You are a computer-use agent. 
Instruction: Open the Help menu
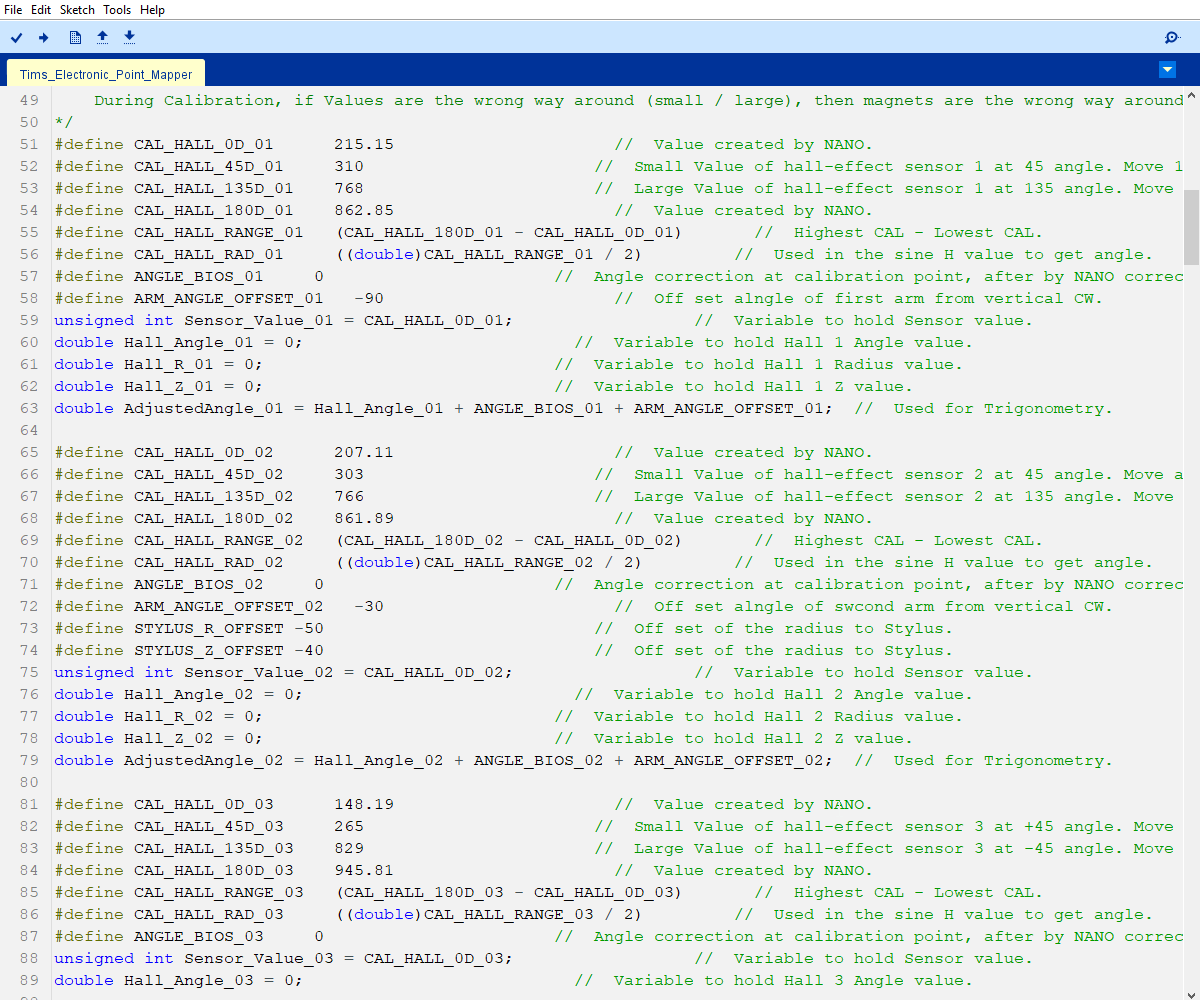pos(152,9)
